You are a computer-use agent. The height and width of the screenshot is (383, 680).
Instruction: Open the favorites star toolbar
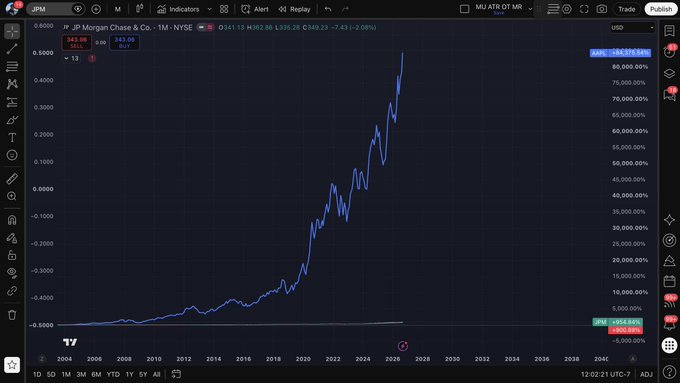(x=12, y=365)
